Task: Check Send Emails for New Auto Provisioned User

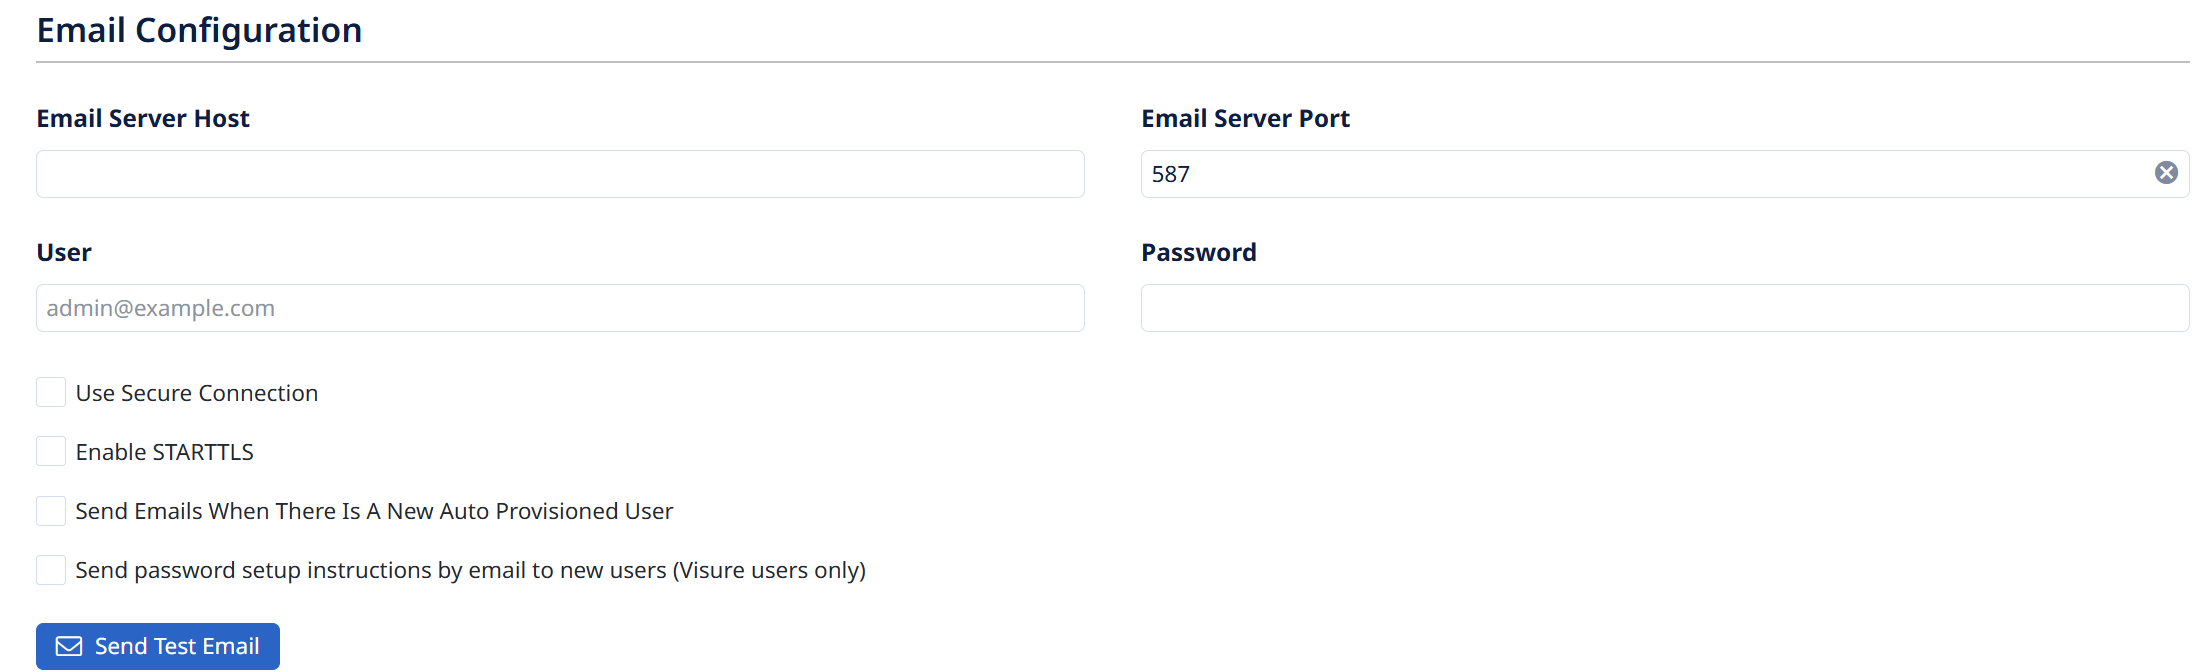Action: (51, 511)
